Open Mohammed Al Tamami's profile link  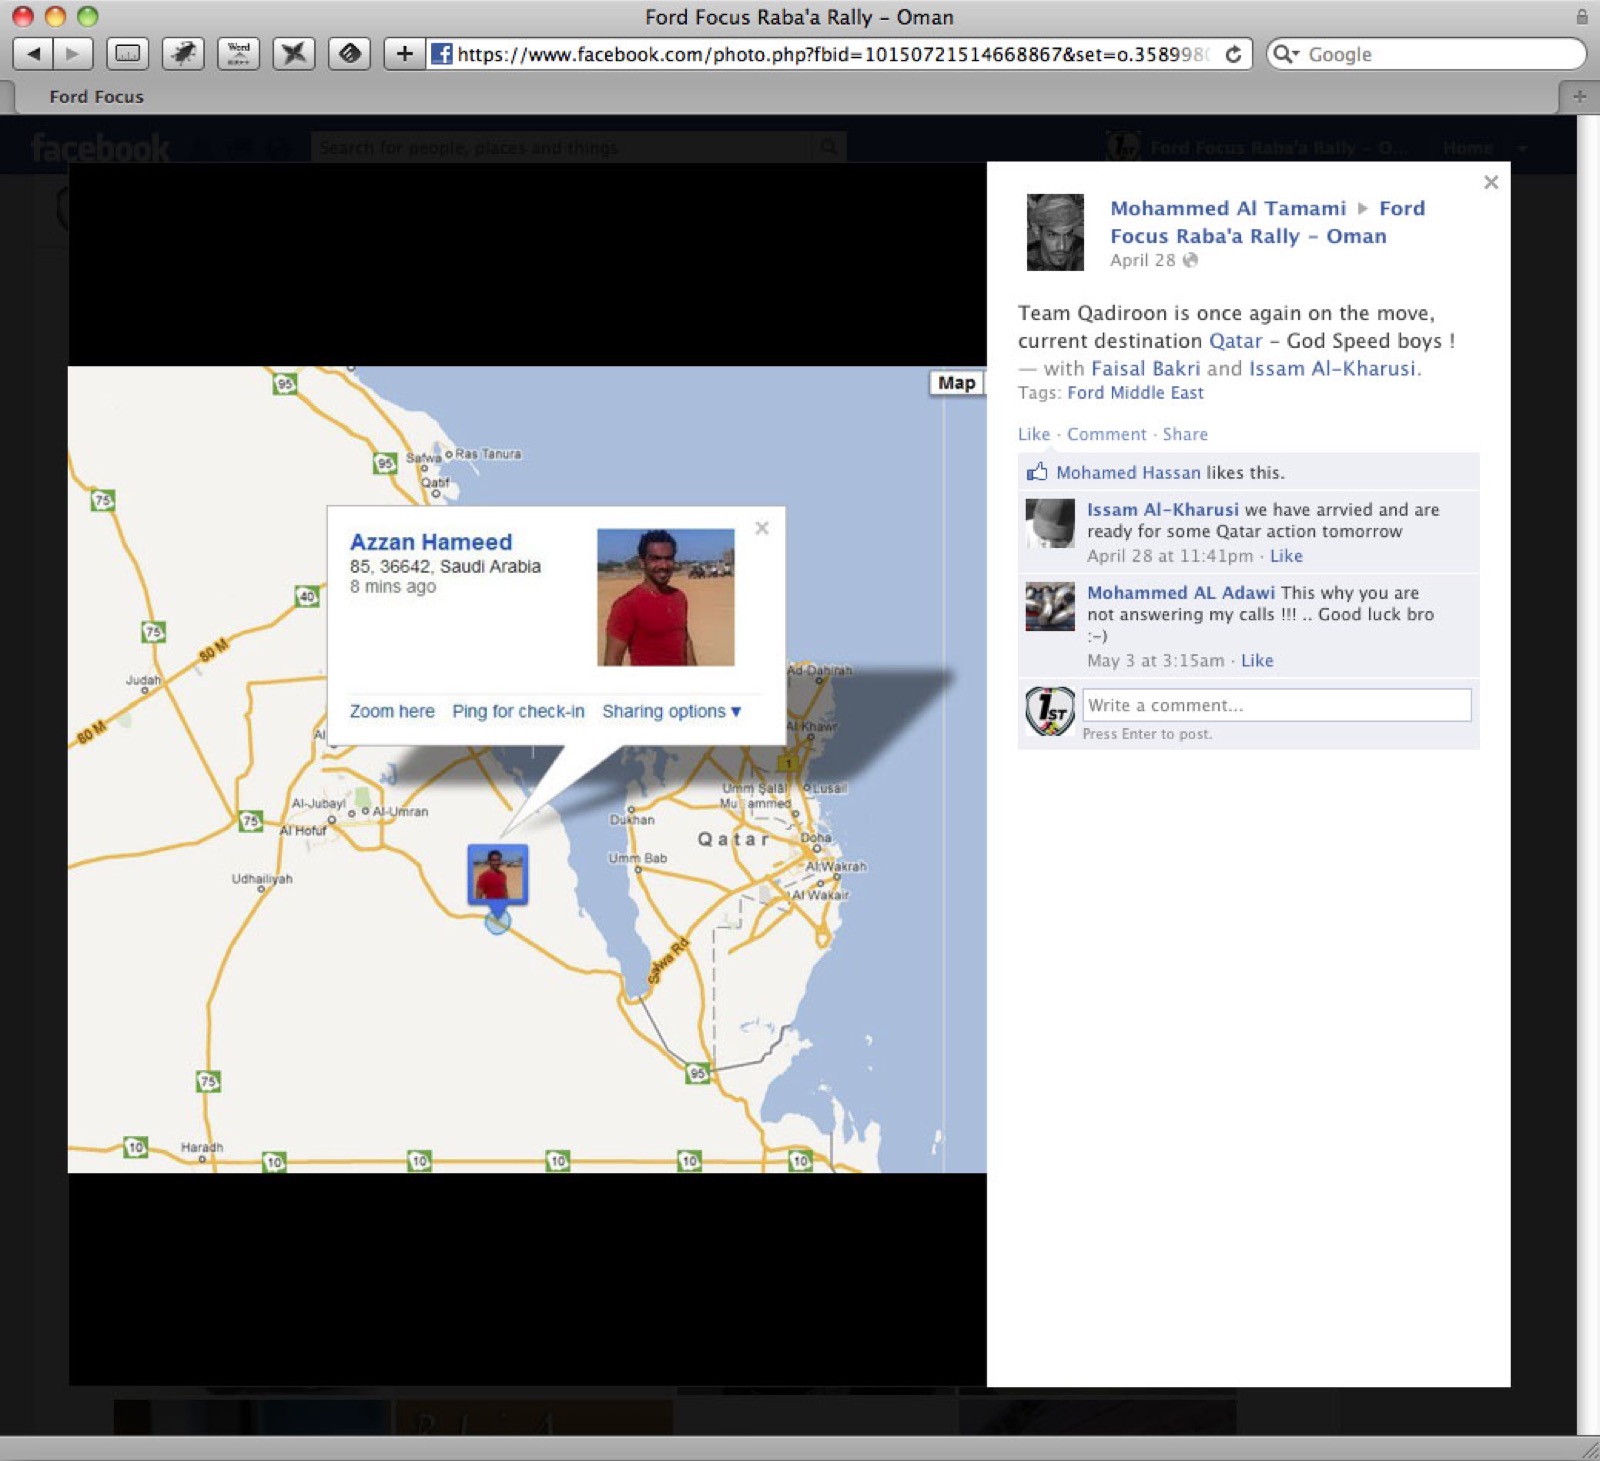pos(1228,208)
